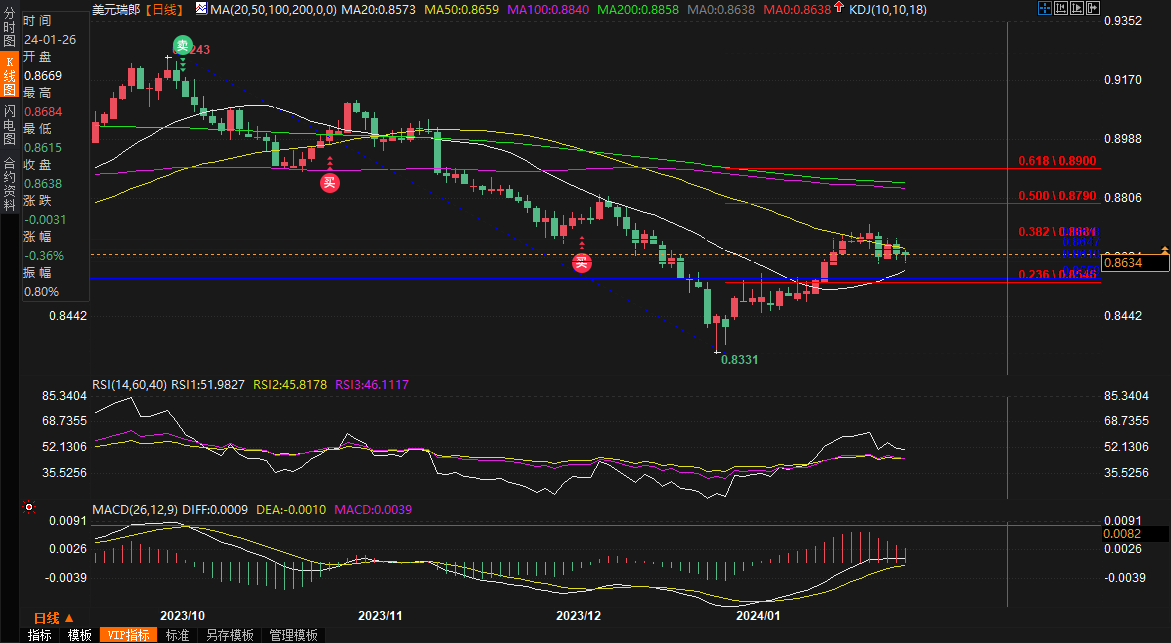
Task: Switch to the 模板 tab
Action: coord(79,635)
